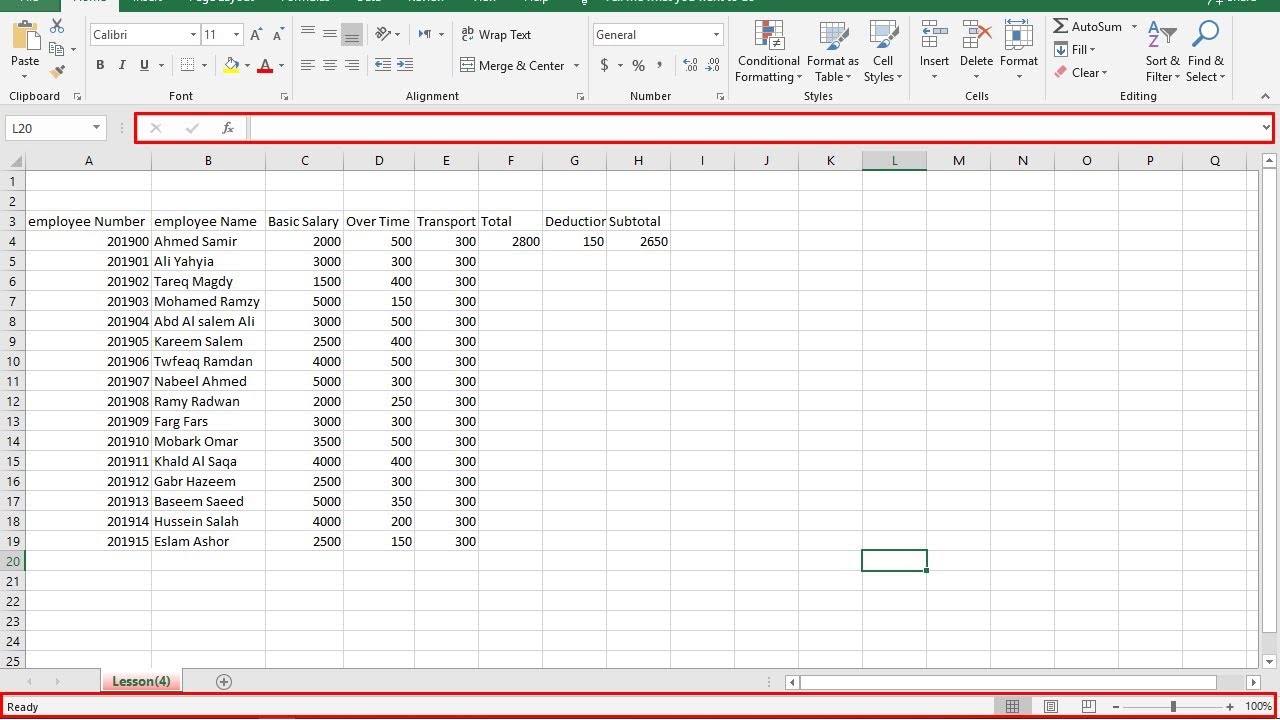
Task: Click the zoom slider handle
Action: [x=1173, y=706]
